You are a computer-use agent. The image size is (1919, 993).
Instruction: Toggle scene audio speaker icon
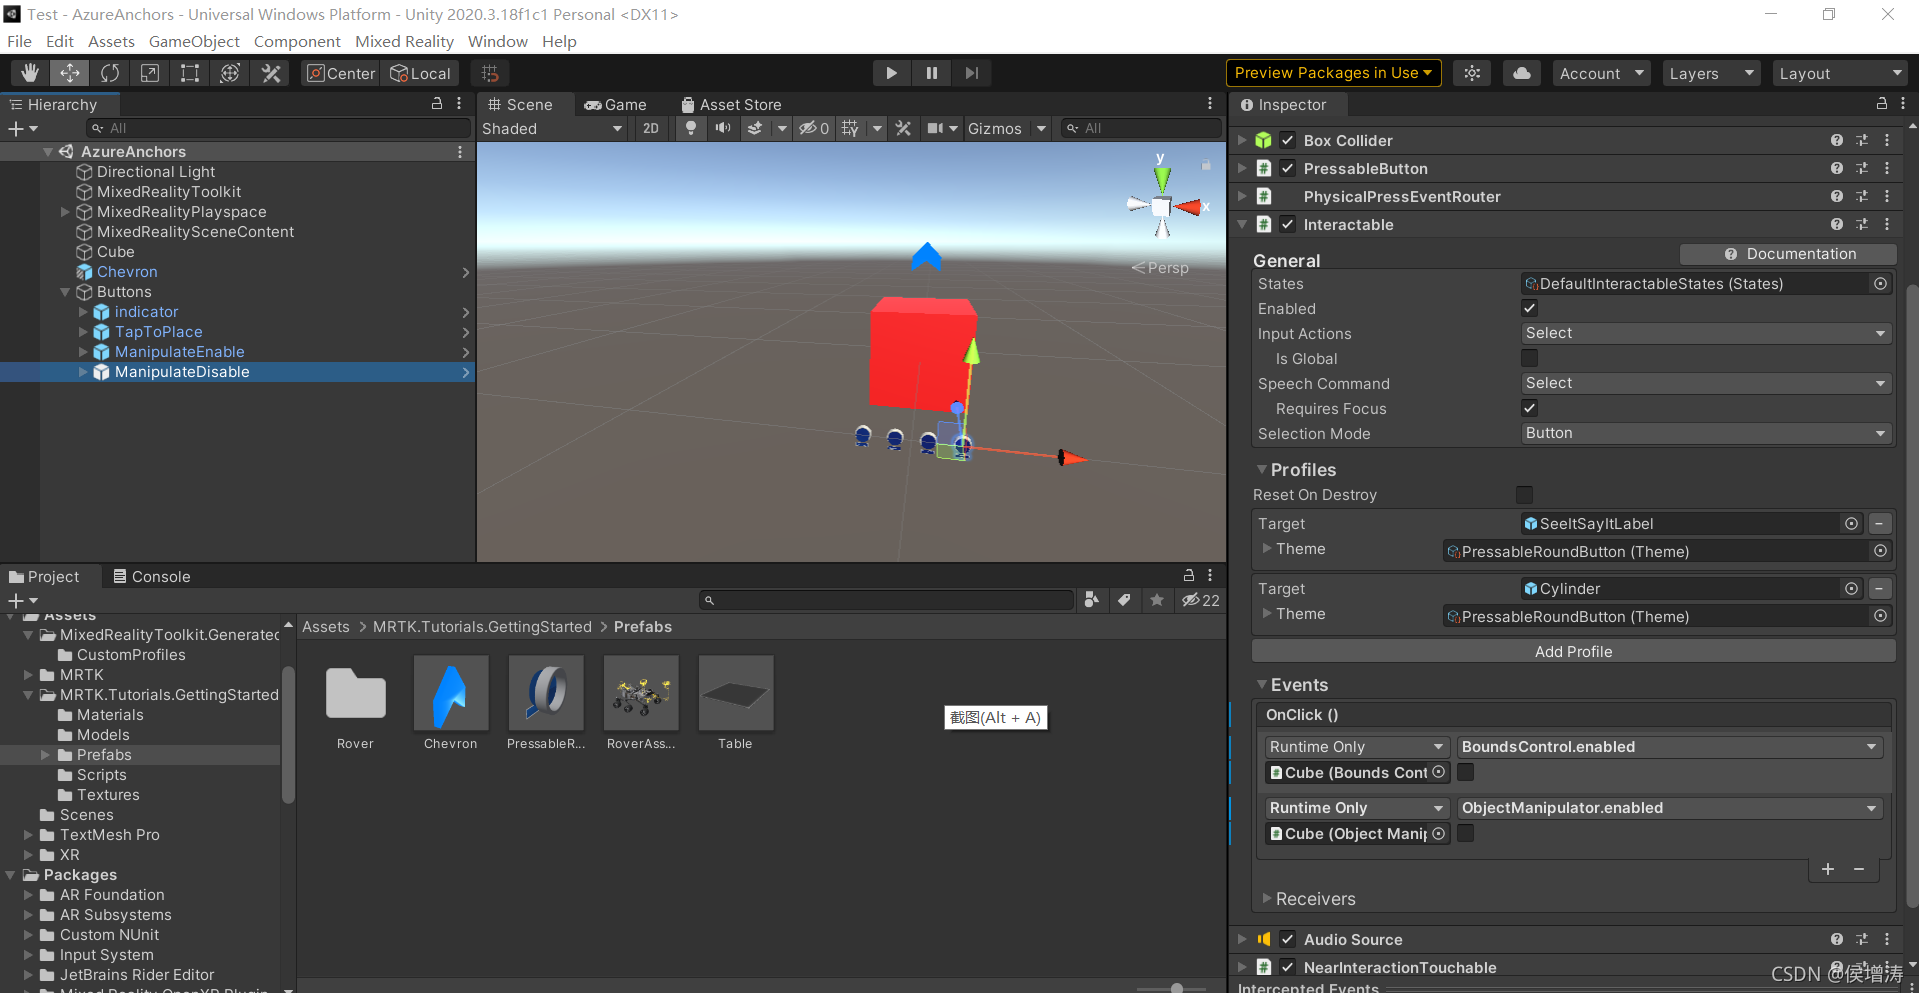click(723, 128)
